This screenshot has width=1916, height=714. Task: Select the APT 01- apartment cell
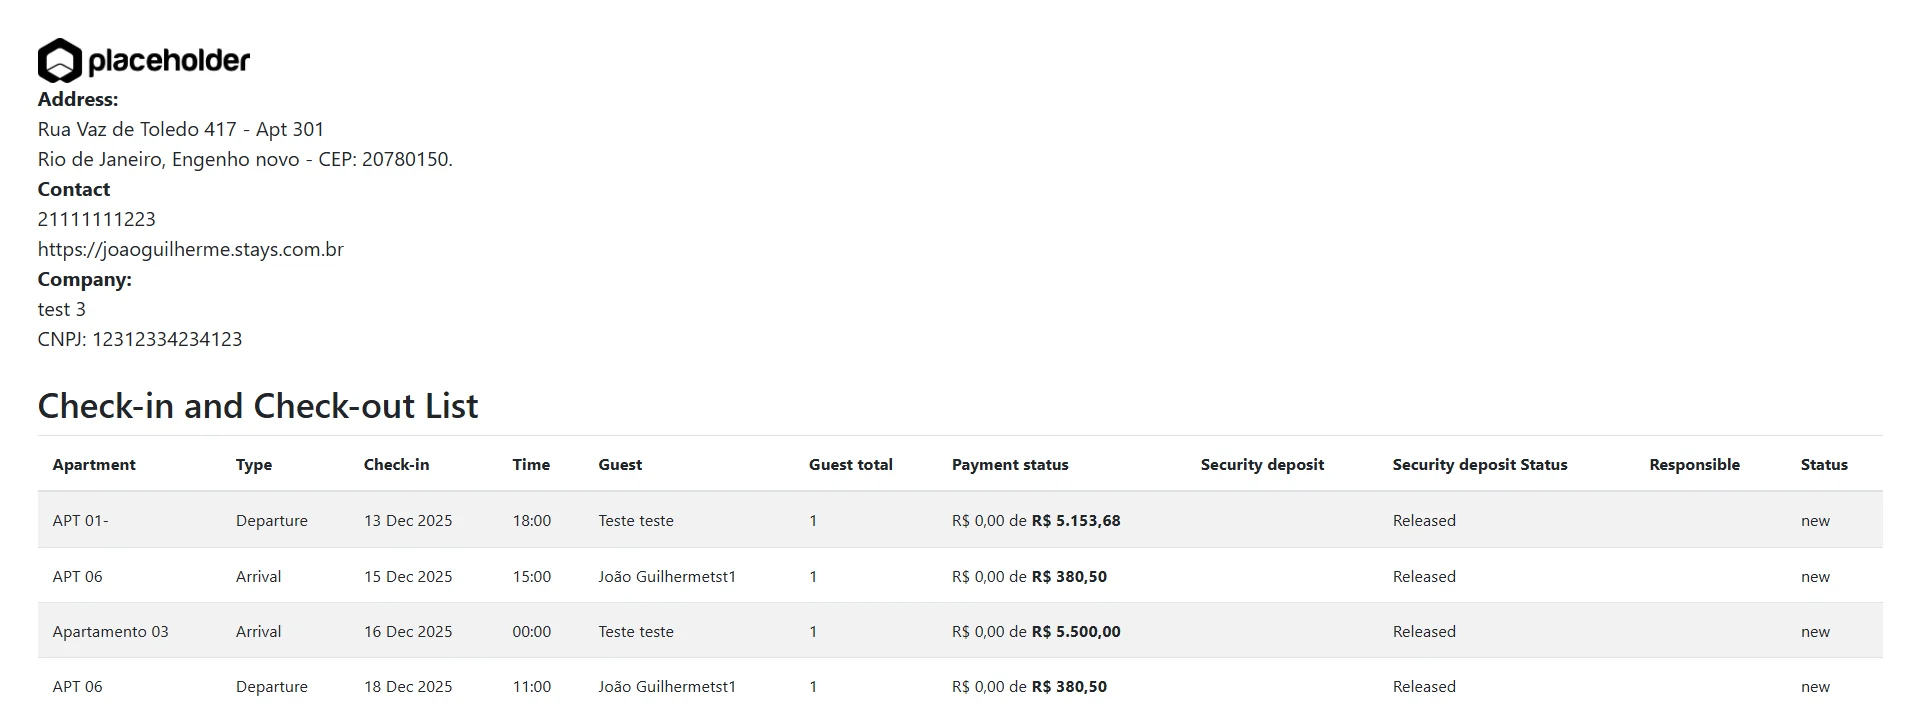pos(81,520)
